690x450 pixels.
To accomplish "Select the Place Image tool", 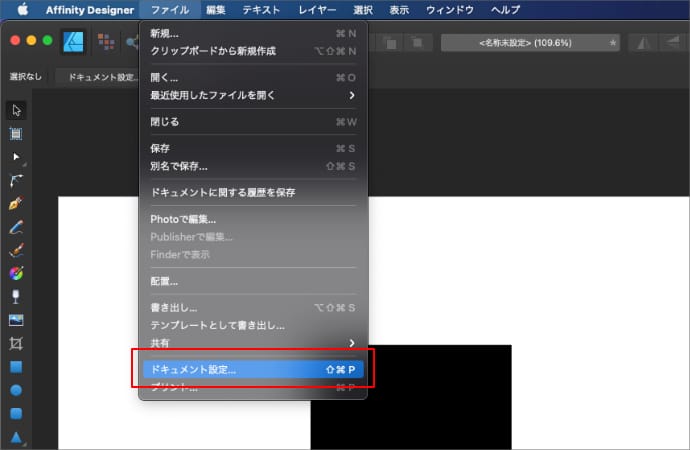I will (16, 320).
